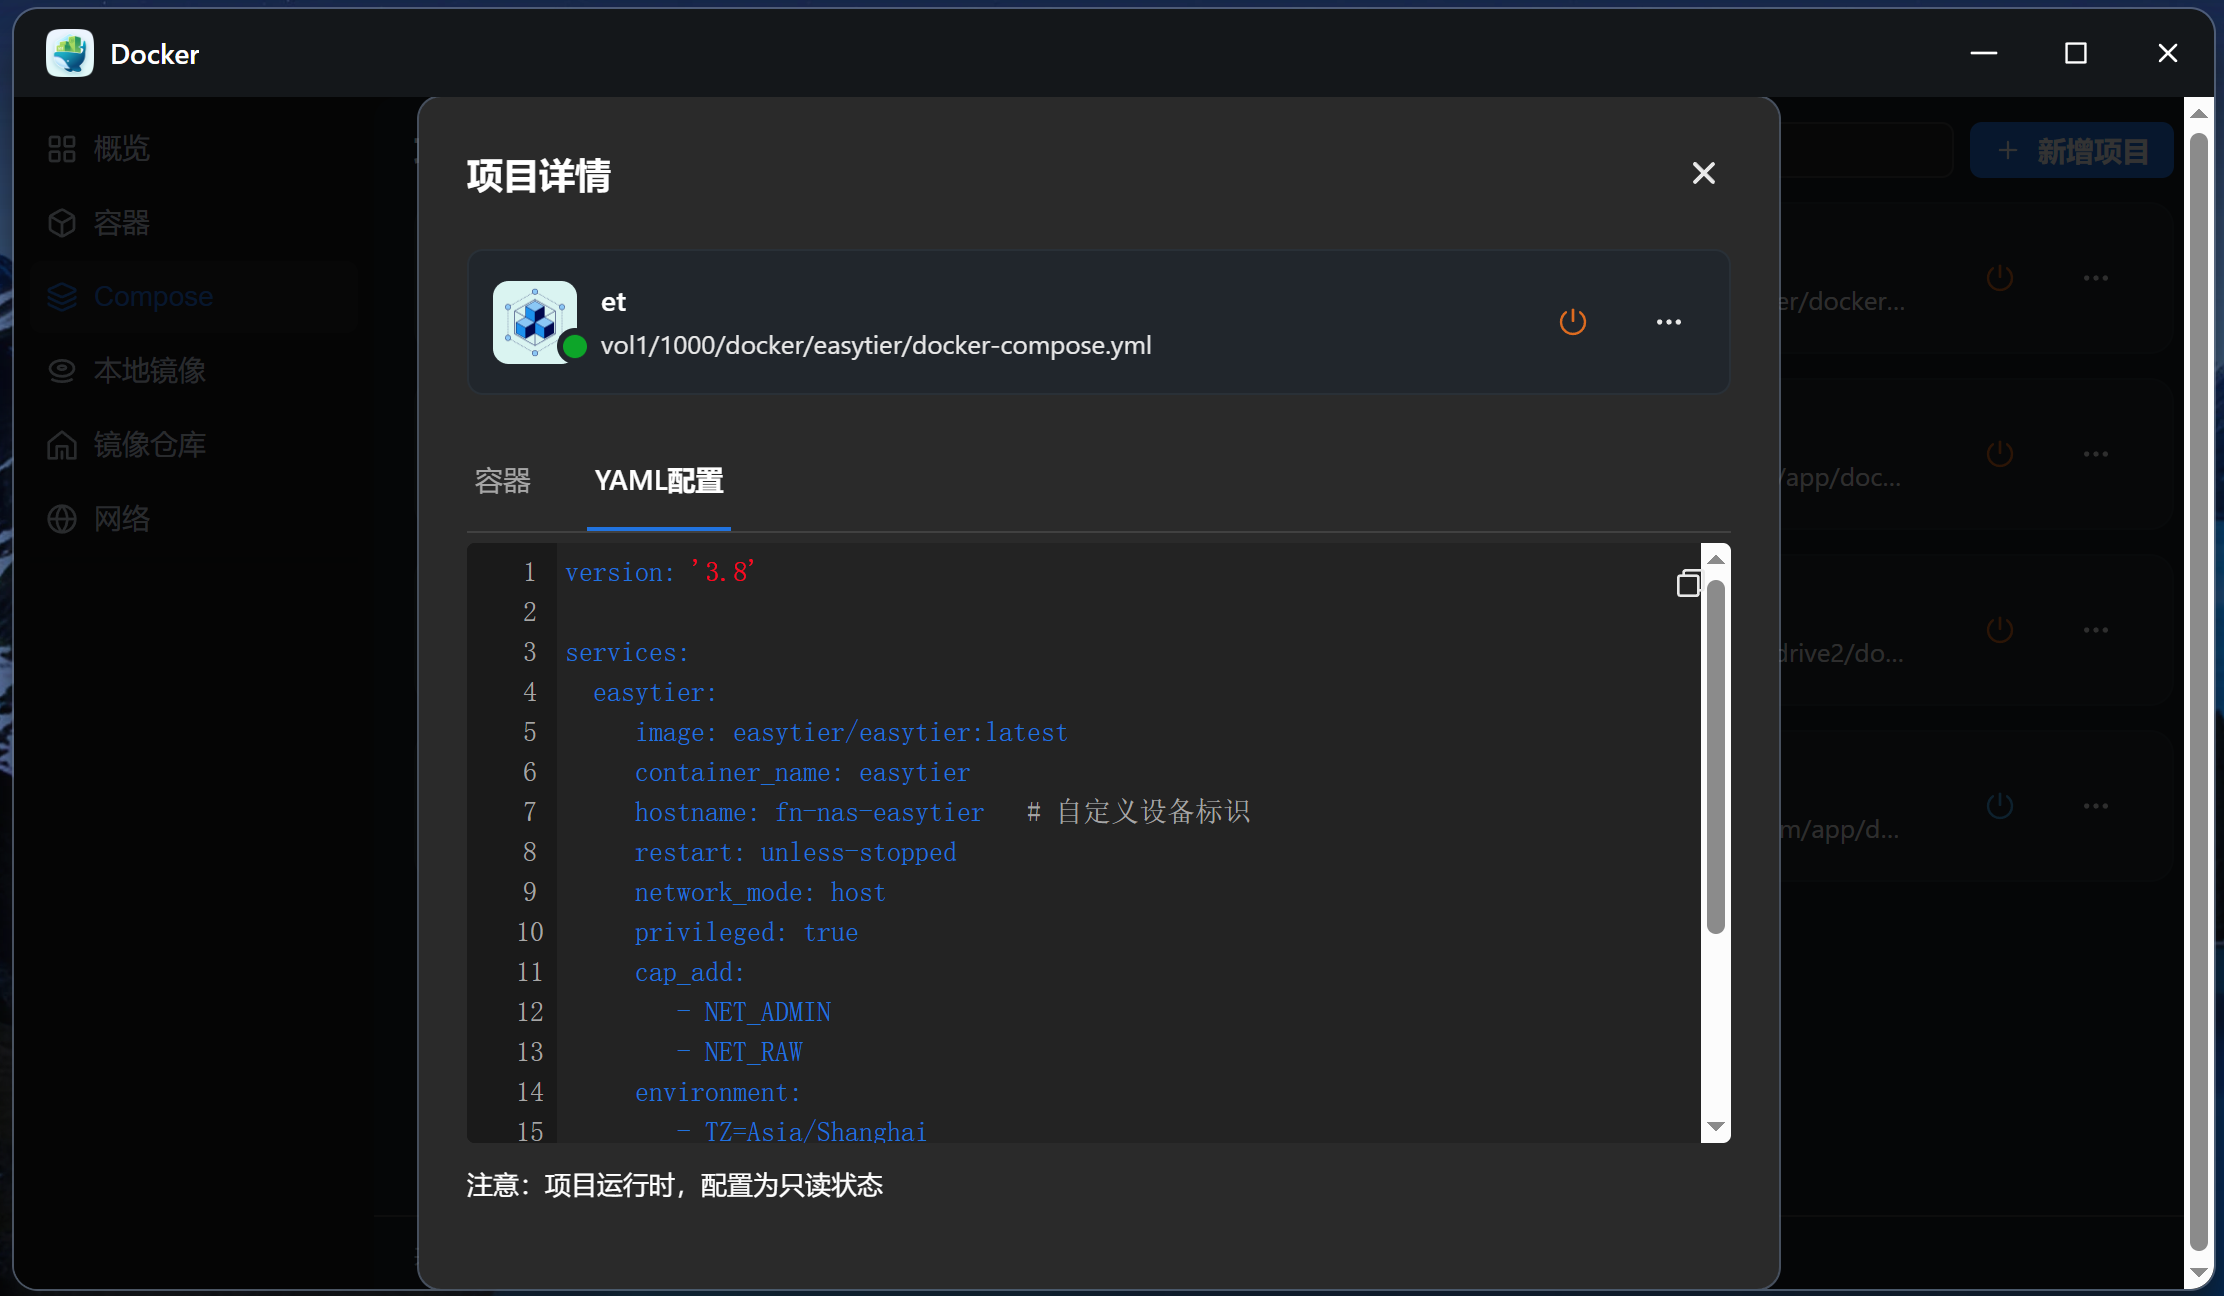2224x1296 pixels.
Task: Open the Compose section in sidebar
Action: point(152,296)
